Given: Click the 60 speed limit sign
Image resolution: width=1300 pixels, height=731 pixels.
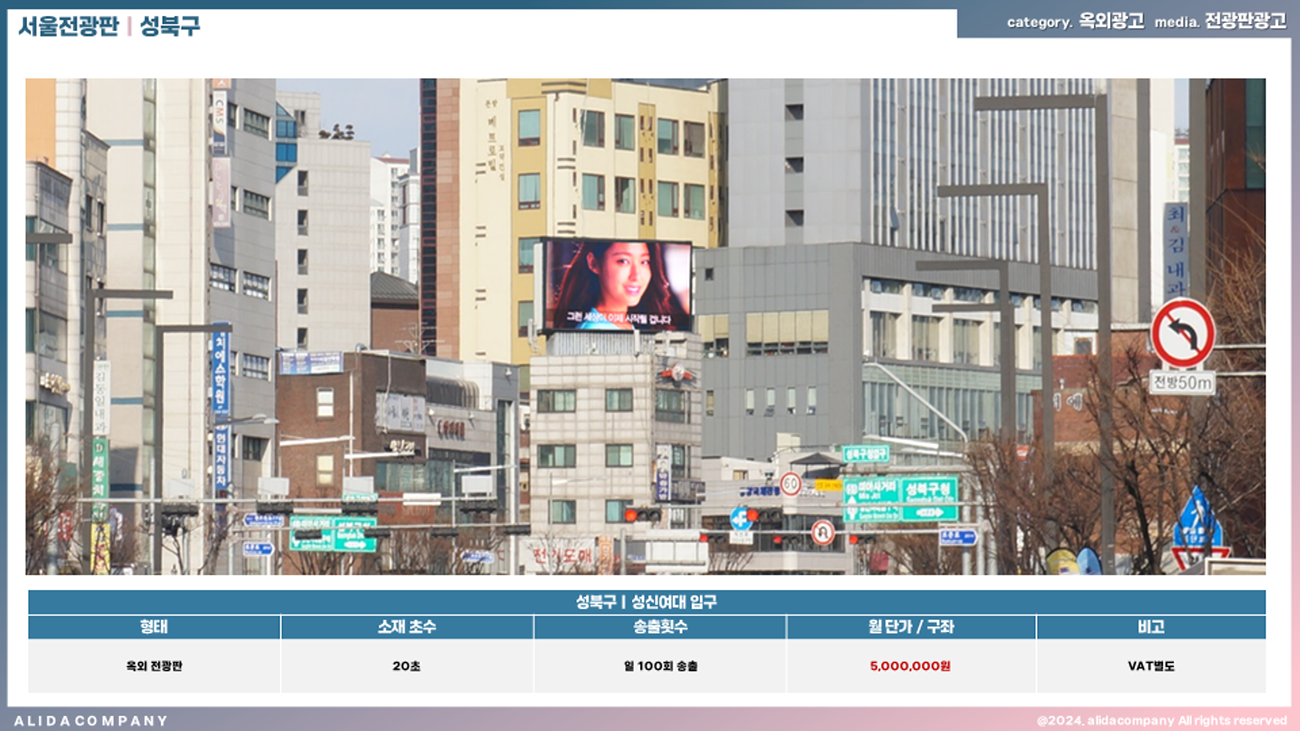Looking at the screenshot, I should click(790, 484).
